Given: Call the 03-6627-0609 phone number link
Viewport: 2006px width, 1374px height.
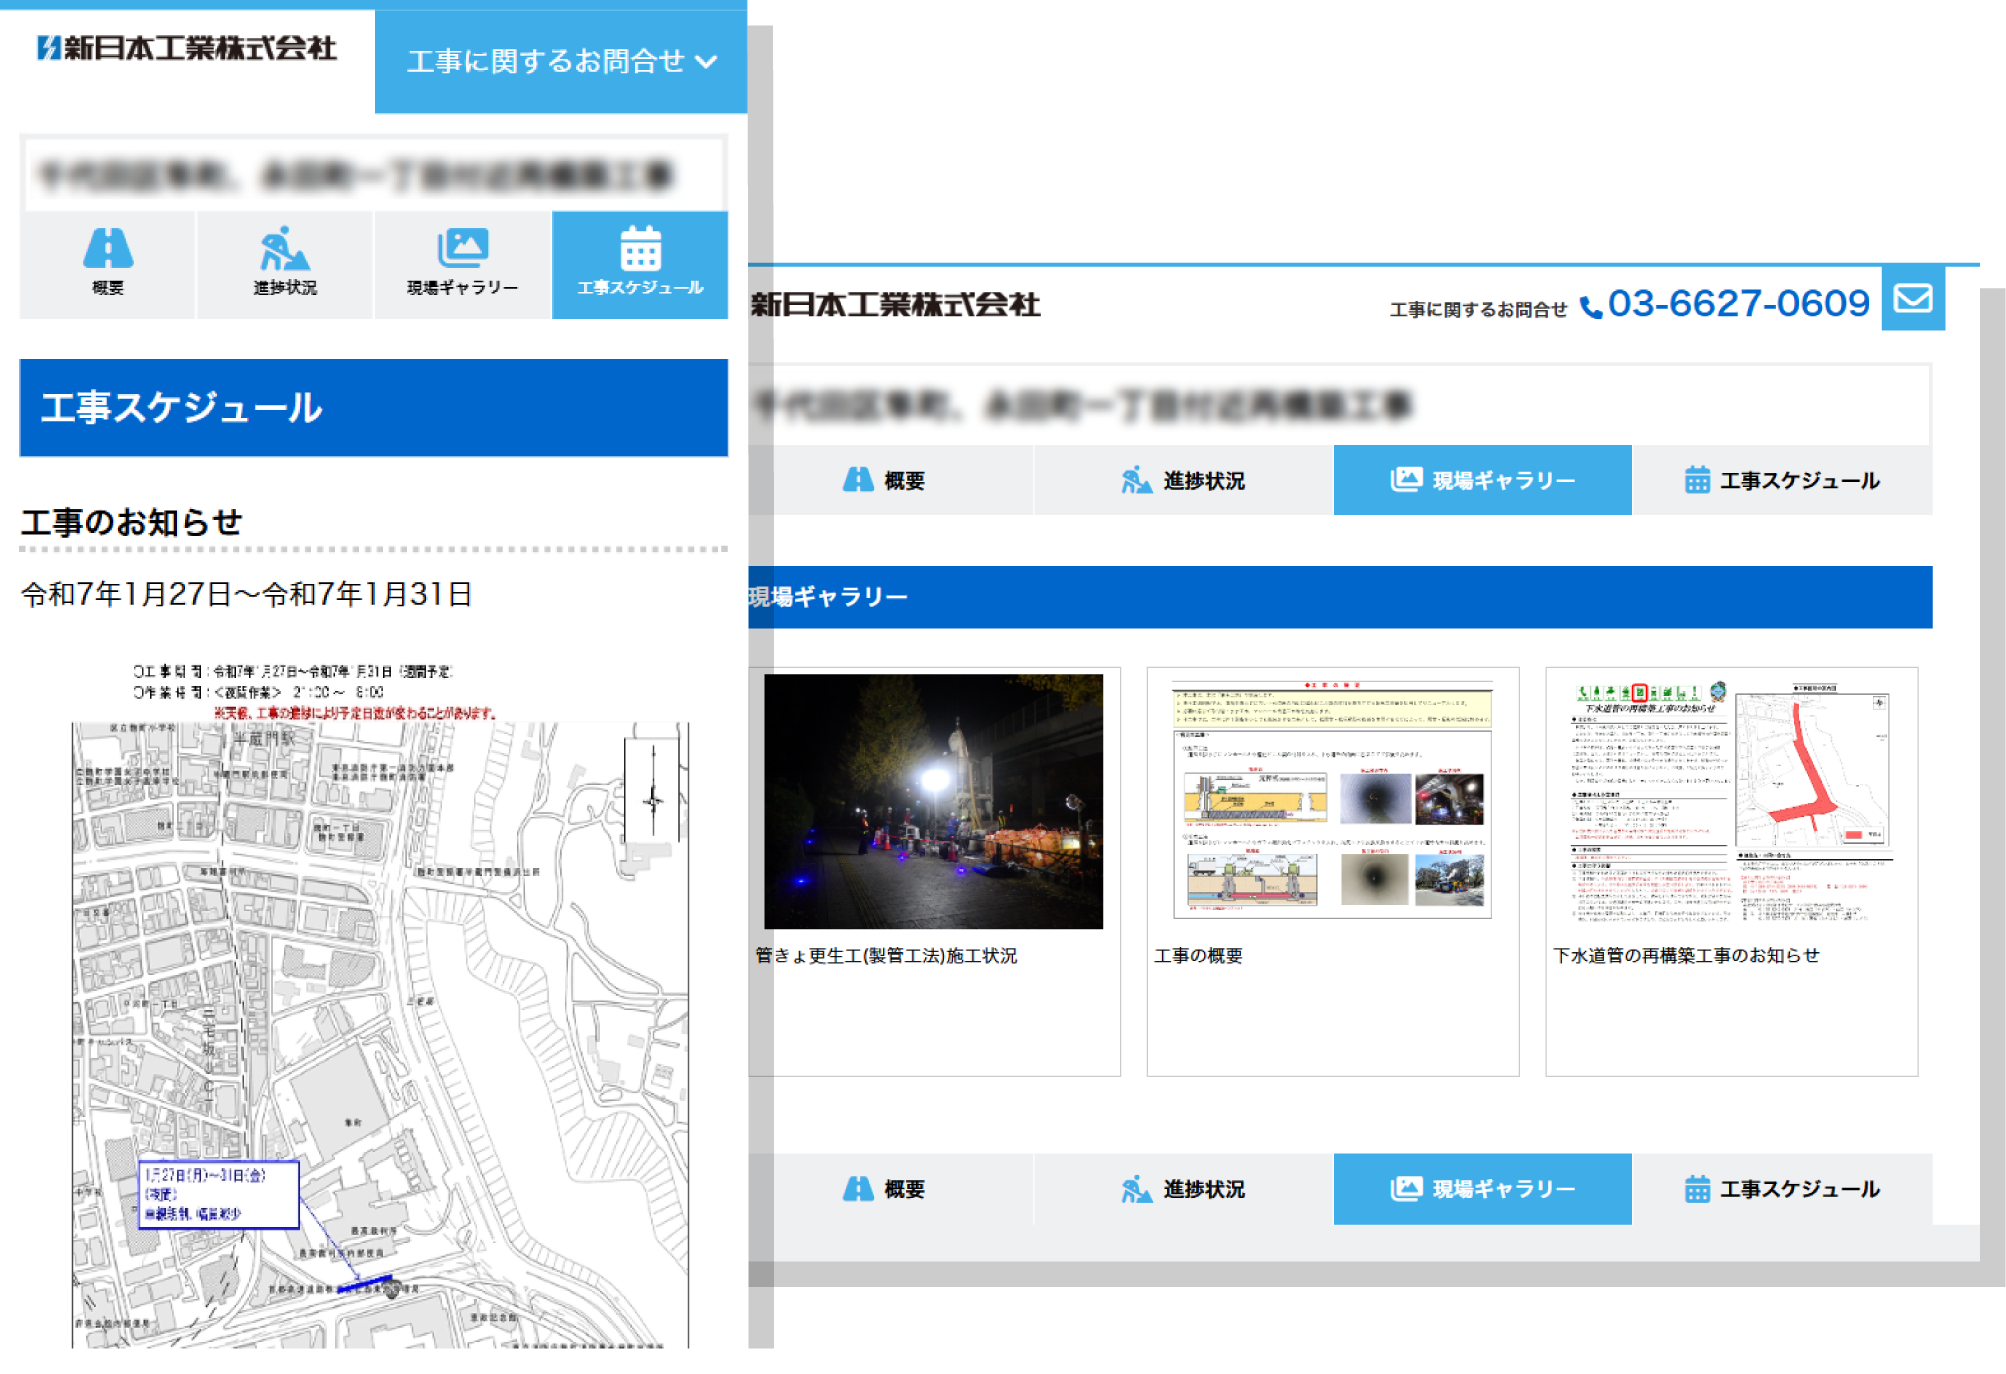Looking at the screenshot, I should click(1738, 303).
